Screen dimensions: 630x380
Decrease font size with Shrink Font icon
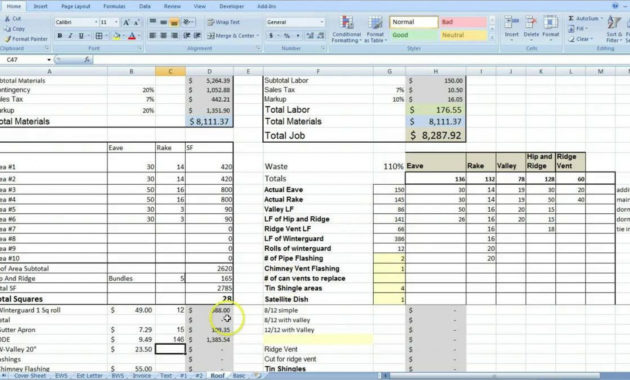tap(136, 22)
